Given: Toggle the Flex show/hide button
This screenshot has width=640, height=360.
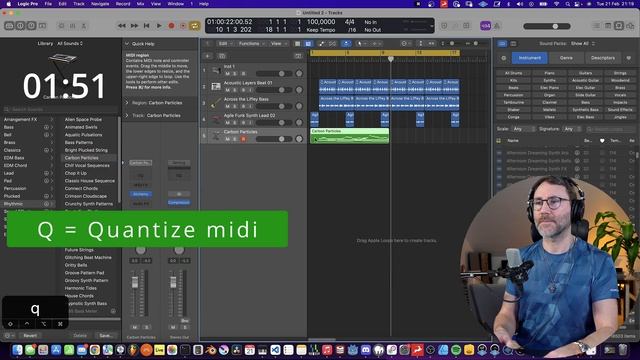Looking at the screenshot, I should point(332,43).
